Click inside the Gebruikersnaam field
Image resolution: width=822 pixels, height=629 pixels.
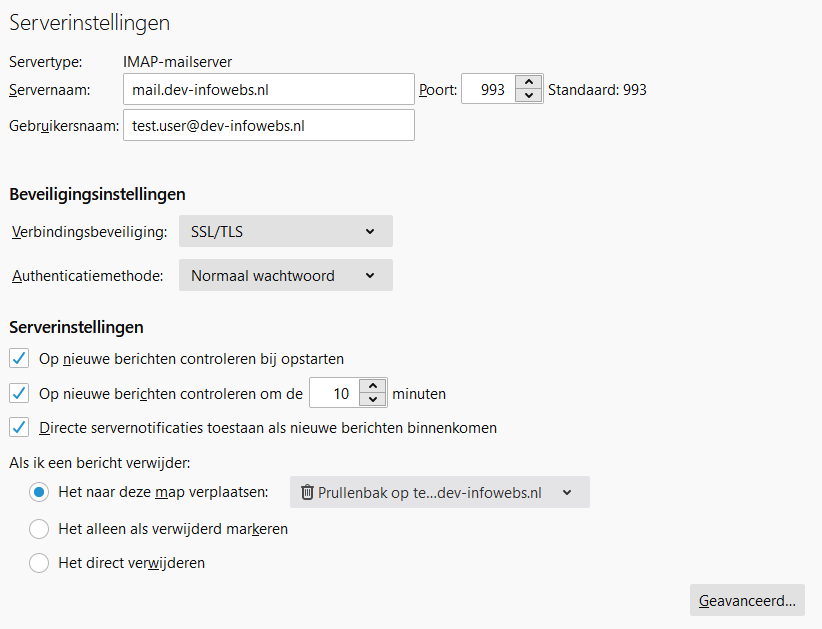268,124
